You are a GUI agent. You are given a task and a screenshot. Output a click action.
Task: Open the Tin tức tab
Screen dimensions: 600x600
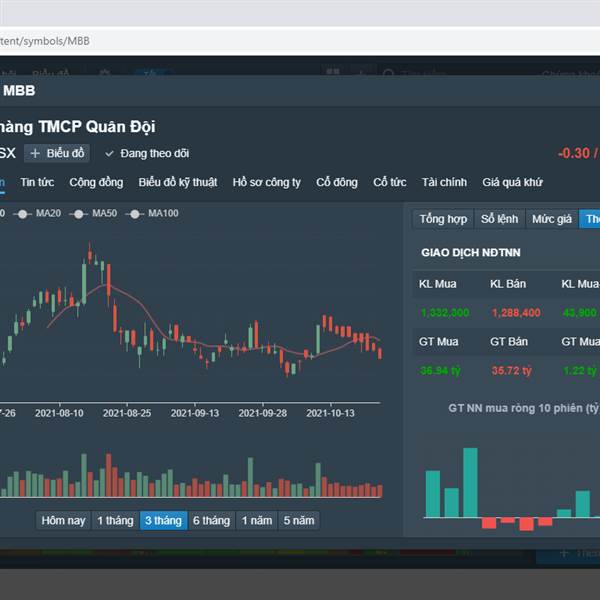click(37, 182)
